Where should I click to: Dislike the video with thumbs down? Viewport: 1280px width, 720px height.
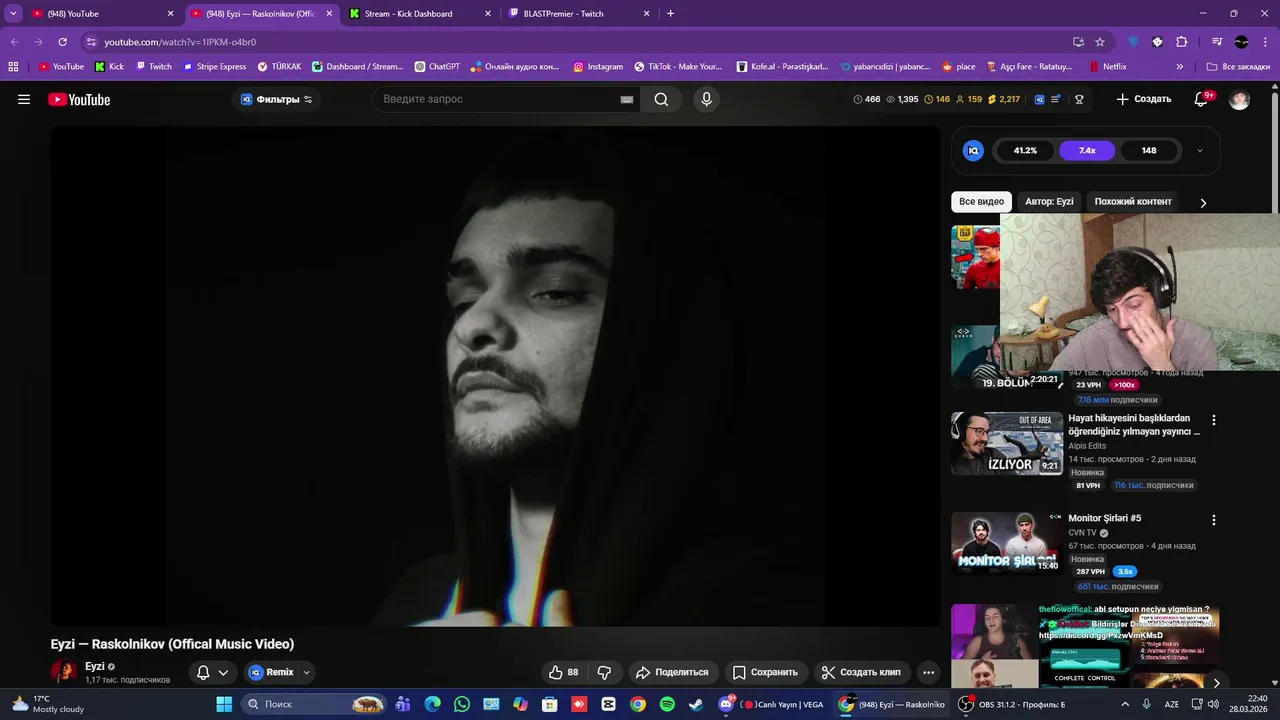[x=604, y=672]
